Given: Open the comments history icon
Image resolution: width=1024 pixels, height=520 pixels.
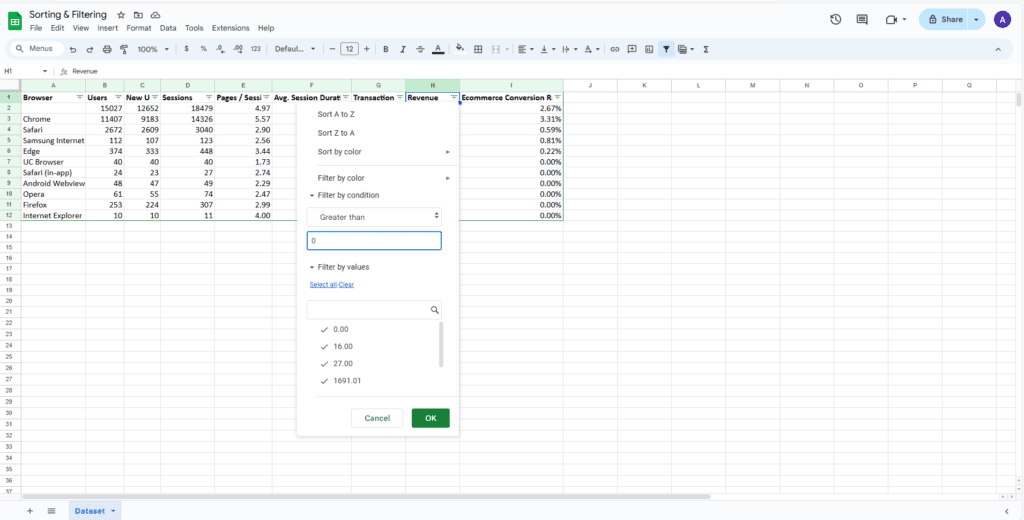Looking at the screenshot, I should pos(862,20).
